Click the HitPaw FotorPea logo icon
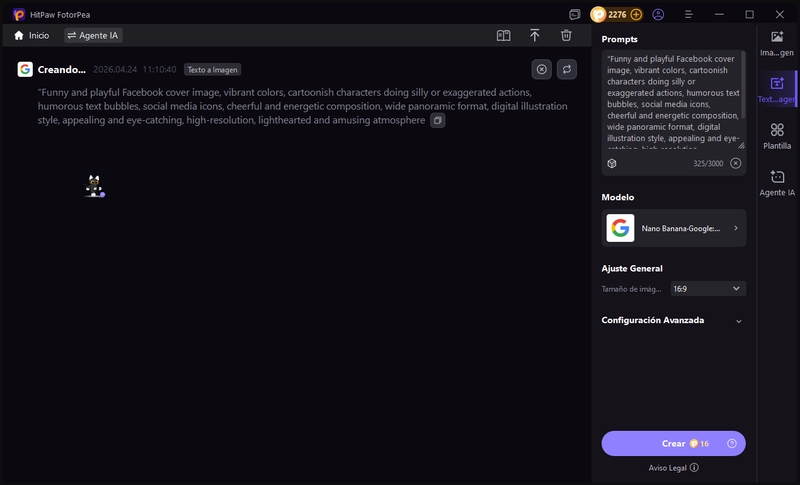800x485 pixels. (x=19, y=15)
